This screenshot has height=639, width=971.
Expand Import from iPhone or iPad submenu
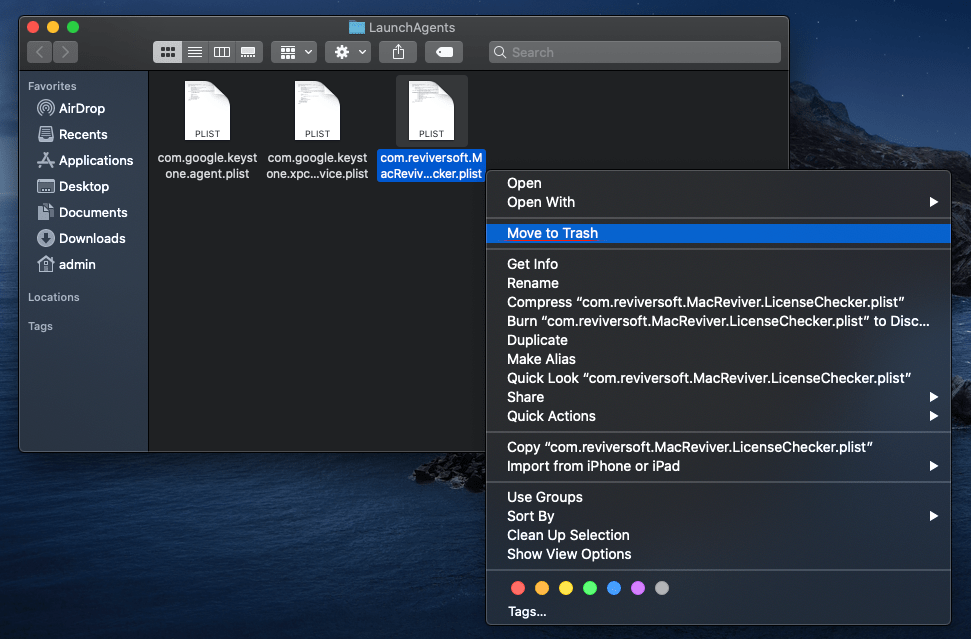coord(718,466)
